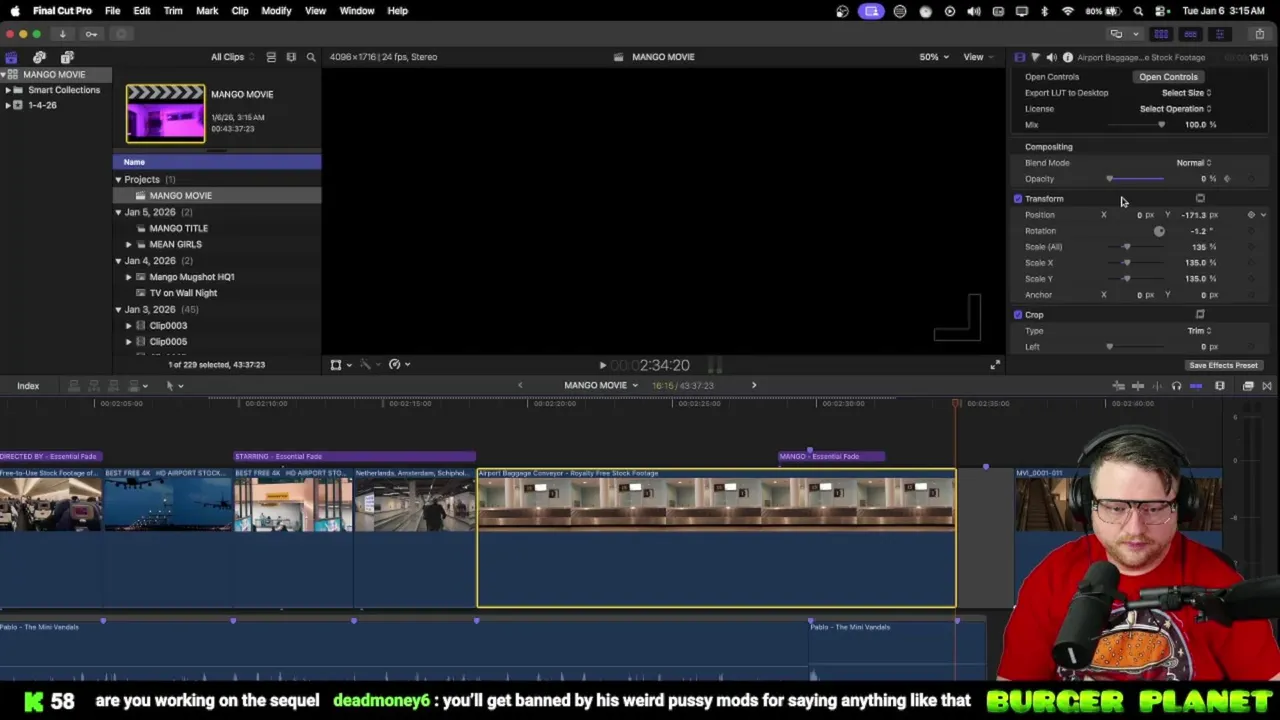Screen dimensions: 1280x720
Task: Click the viewer play button
Action: (x=602, y=365)
